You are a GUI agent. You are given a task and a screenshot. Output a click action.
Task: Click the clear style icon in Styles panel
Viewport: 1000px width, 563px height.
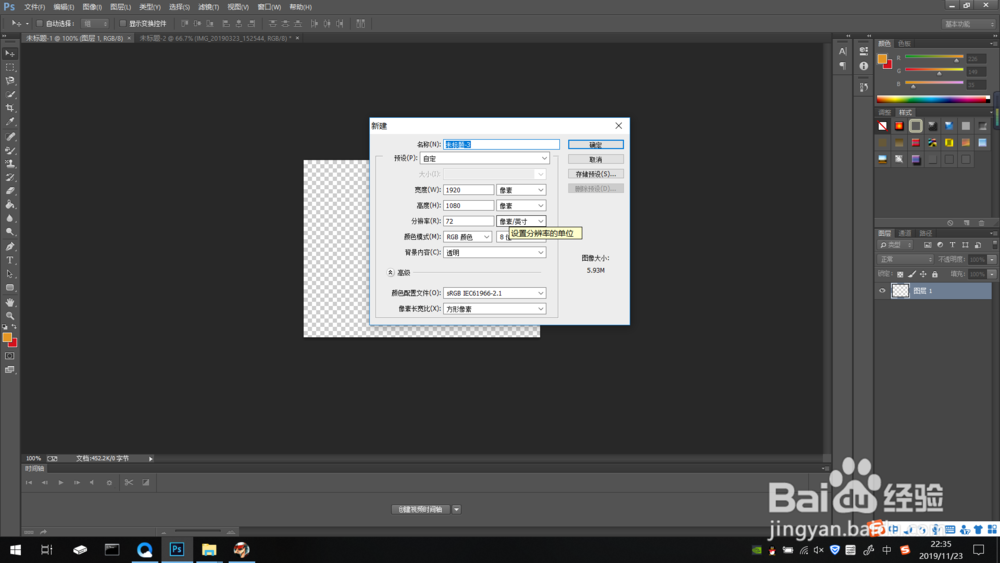[x=950, y=223]
